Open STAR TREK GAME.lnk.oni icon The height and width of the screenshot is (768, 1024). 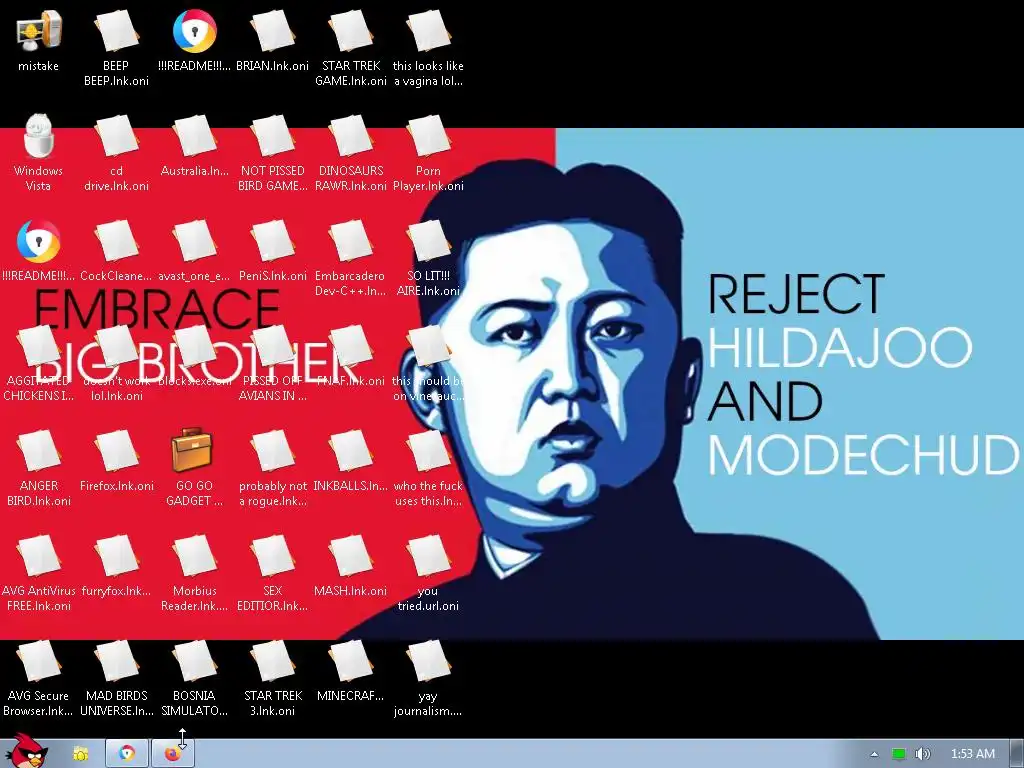351,31
